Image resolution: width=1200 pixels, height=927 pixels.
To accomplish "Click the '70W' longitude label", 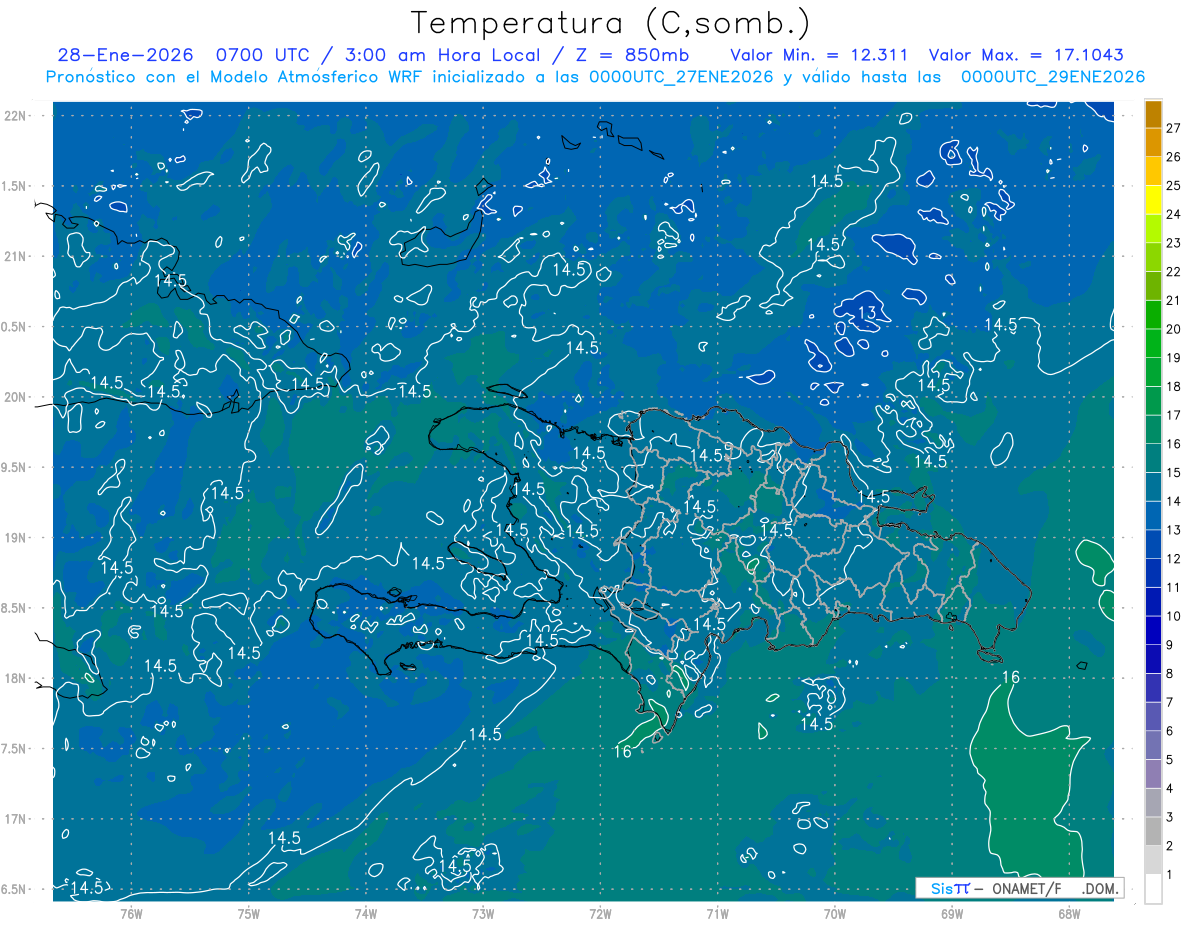I will 834,915.
